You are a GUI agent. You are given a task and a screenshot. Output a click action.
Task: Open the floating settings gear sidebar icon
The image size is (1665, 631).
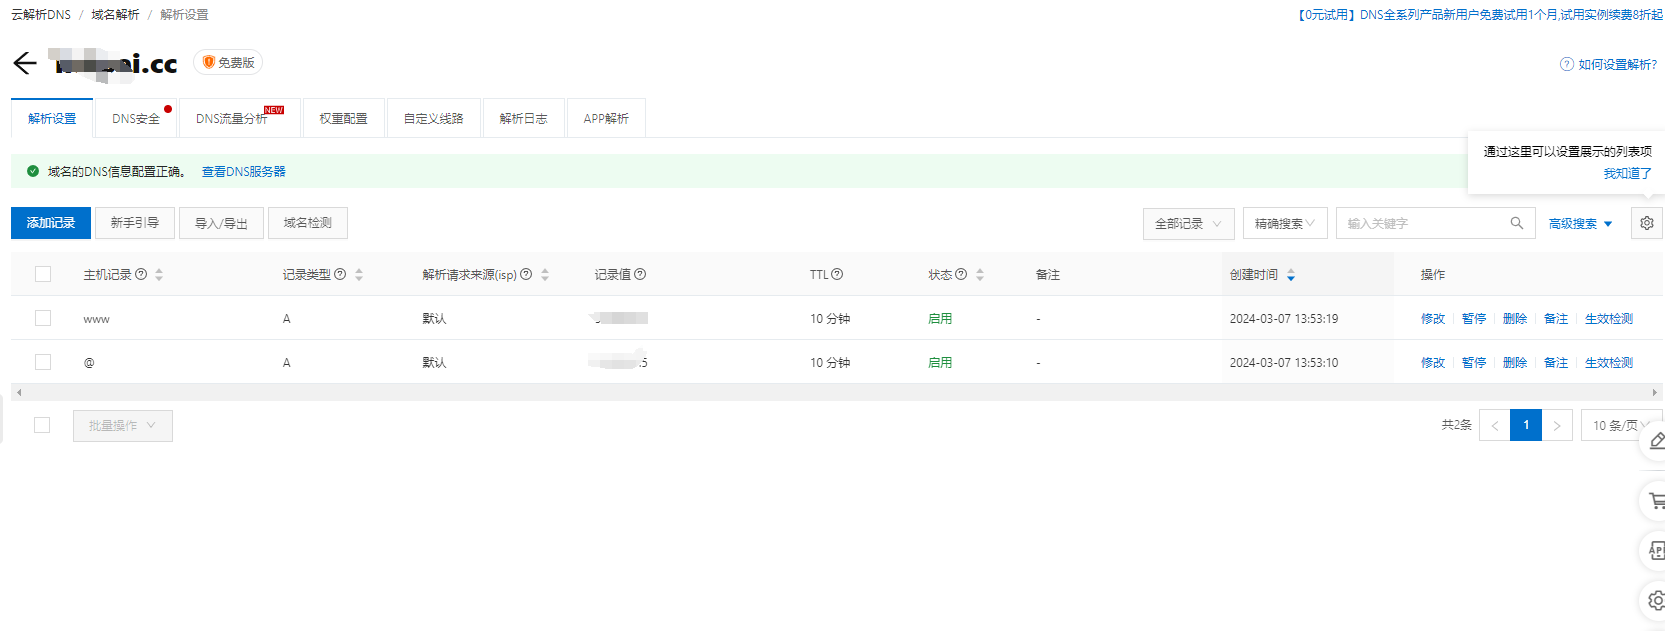tap(1655, 600)
